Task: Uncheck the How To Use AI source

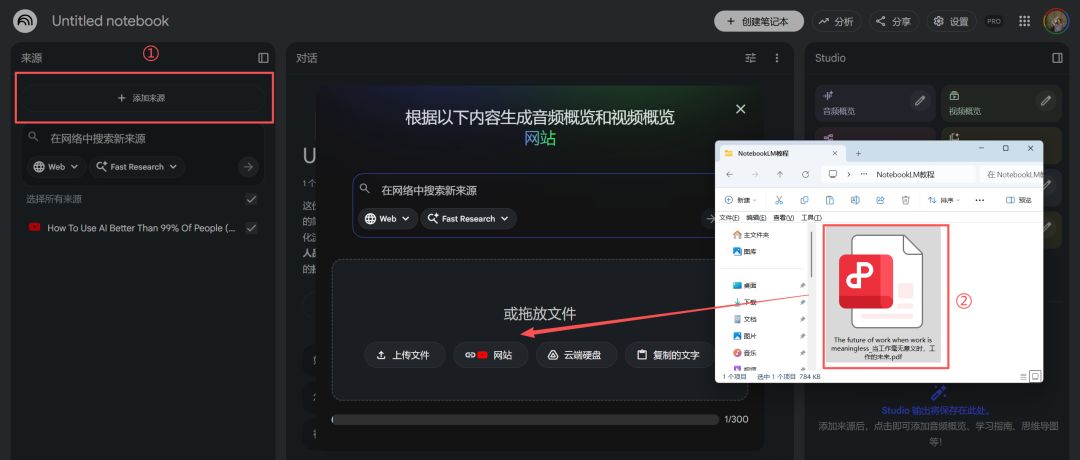Action: (251, 228)
